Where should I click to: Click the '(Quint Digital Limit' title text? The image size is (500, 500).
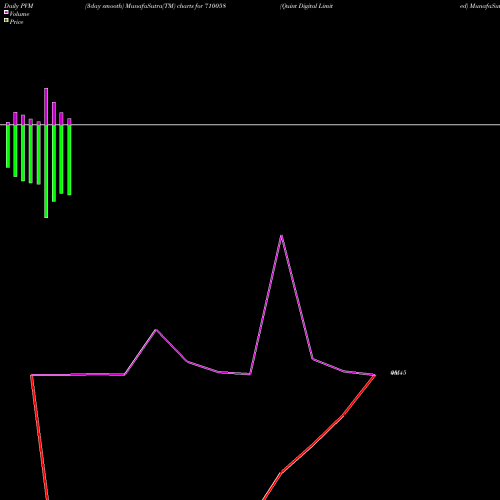click(x=306, y=6)
